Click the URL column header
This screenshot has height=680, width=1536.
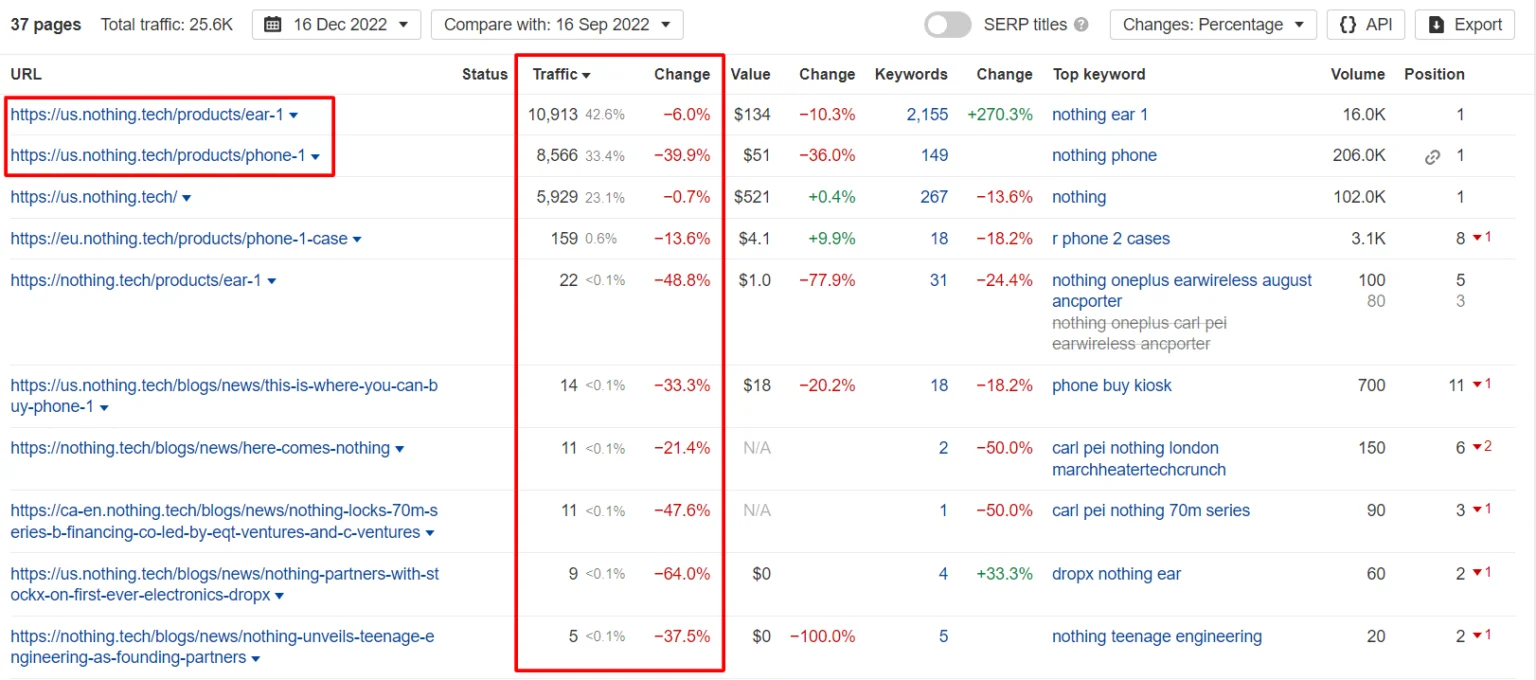26,74
